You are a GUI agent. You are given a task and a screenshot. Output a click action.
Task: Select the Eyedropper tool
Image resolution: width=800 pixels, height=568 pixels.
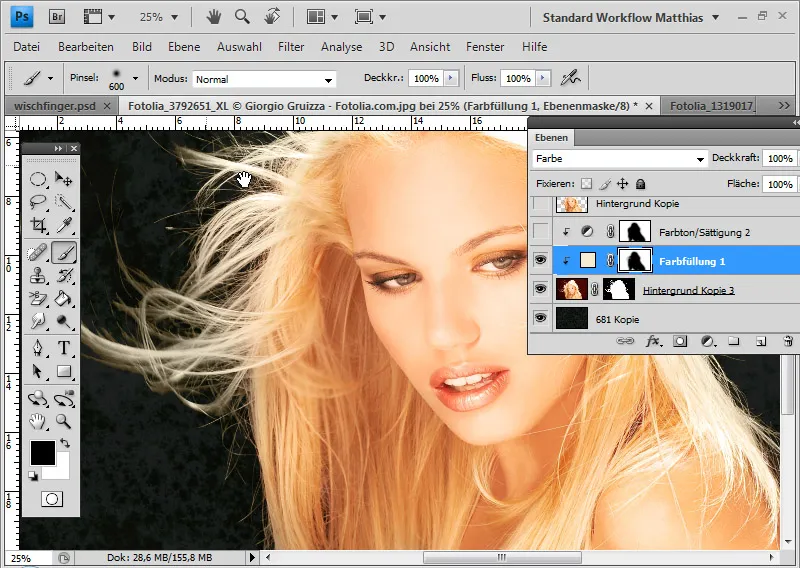tap(64, 225)
